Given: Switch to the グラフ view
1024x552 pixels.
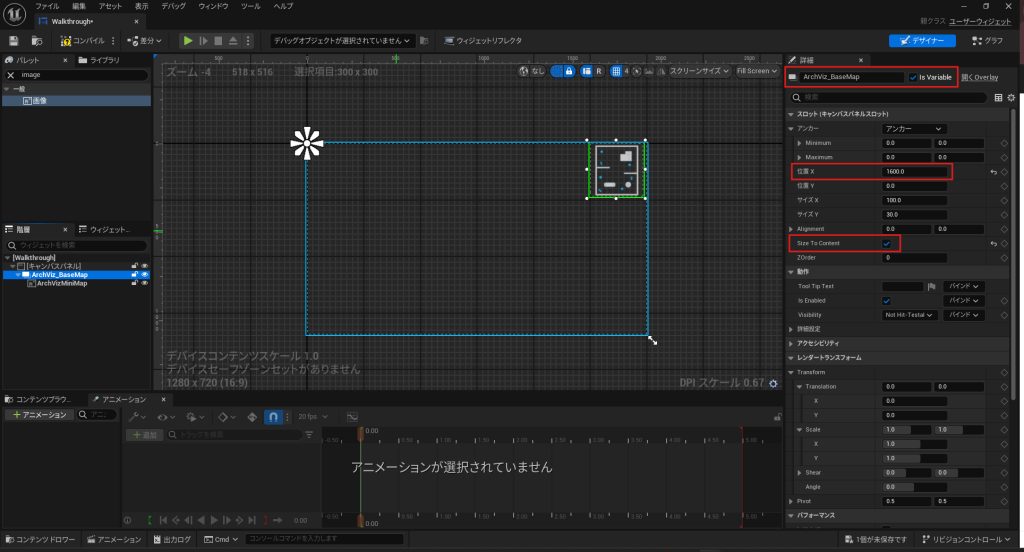Looking at the screenshot, I should tap(986, 41).
